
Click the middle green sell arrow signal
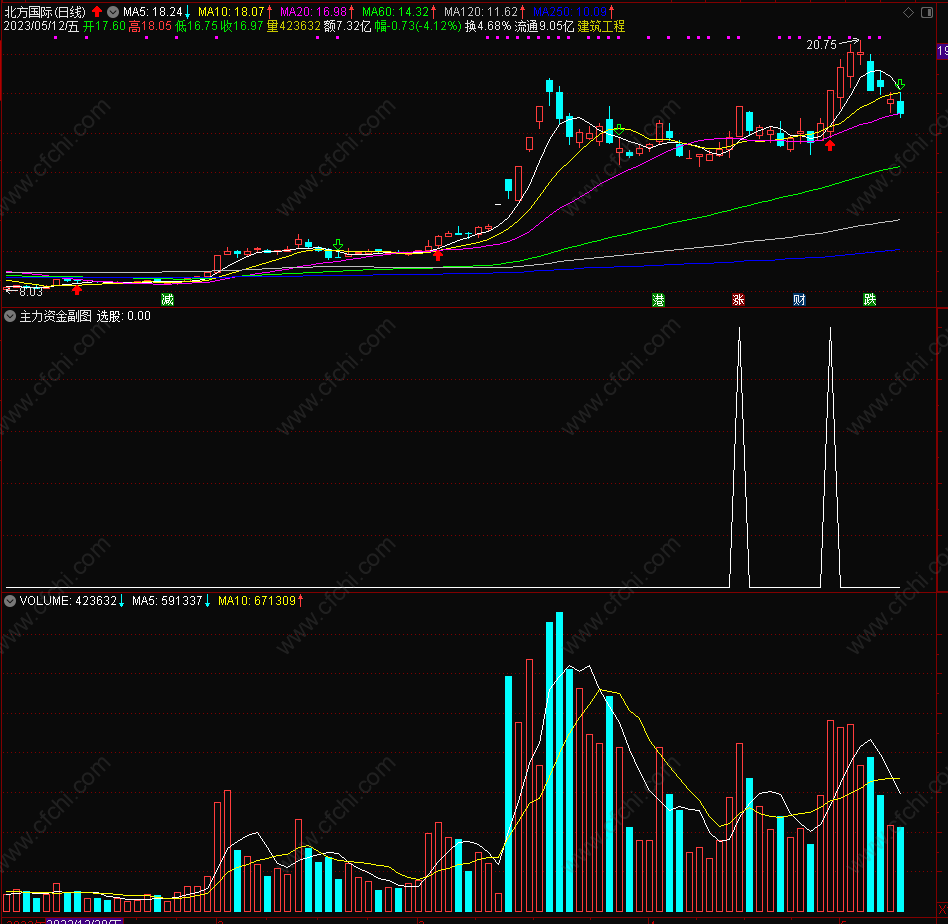click(619, 129)
